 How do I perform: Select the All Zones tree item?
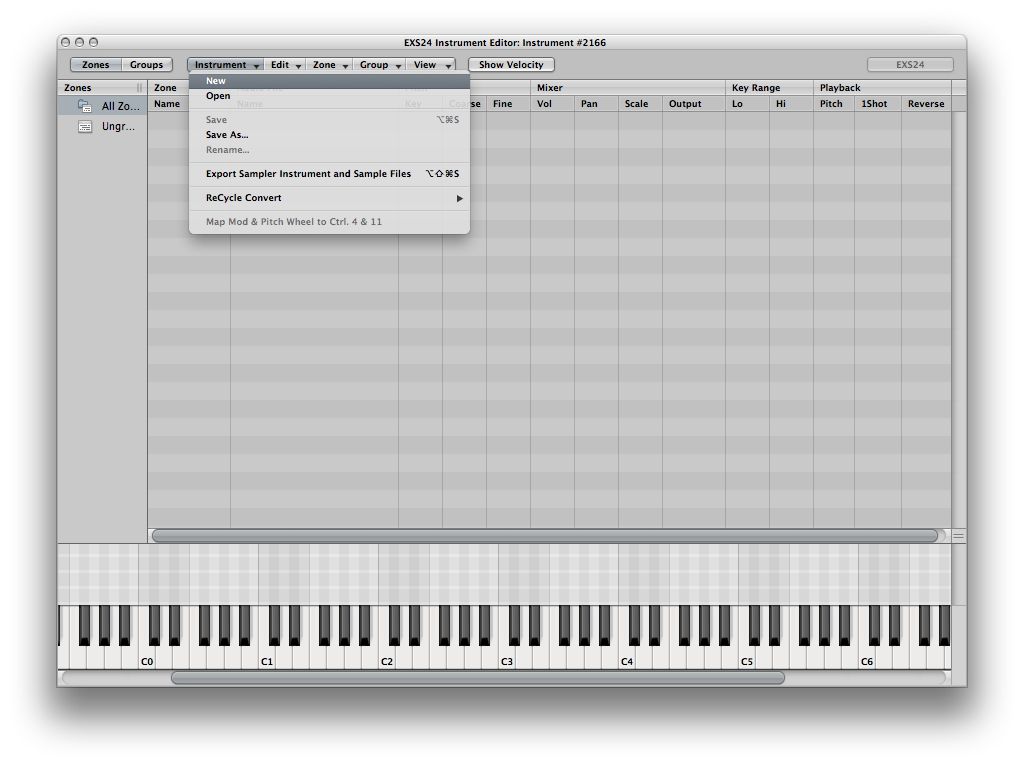pyautogui.click(x=102, y=106)
